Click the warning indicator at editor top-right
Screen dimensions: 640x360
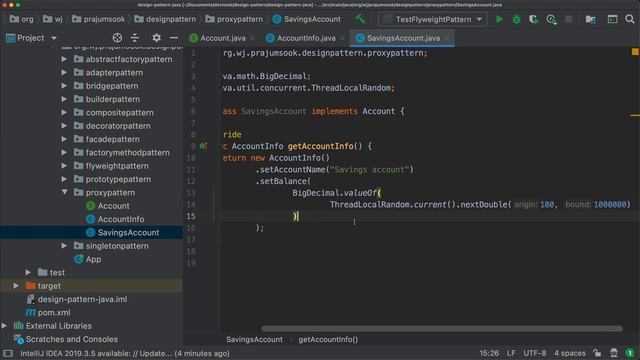tap(635, 52)
